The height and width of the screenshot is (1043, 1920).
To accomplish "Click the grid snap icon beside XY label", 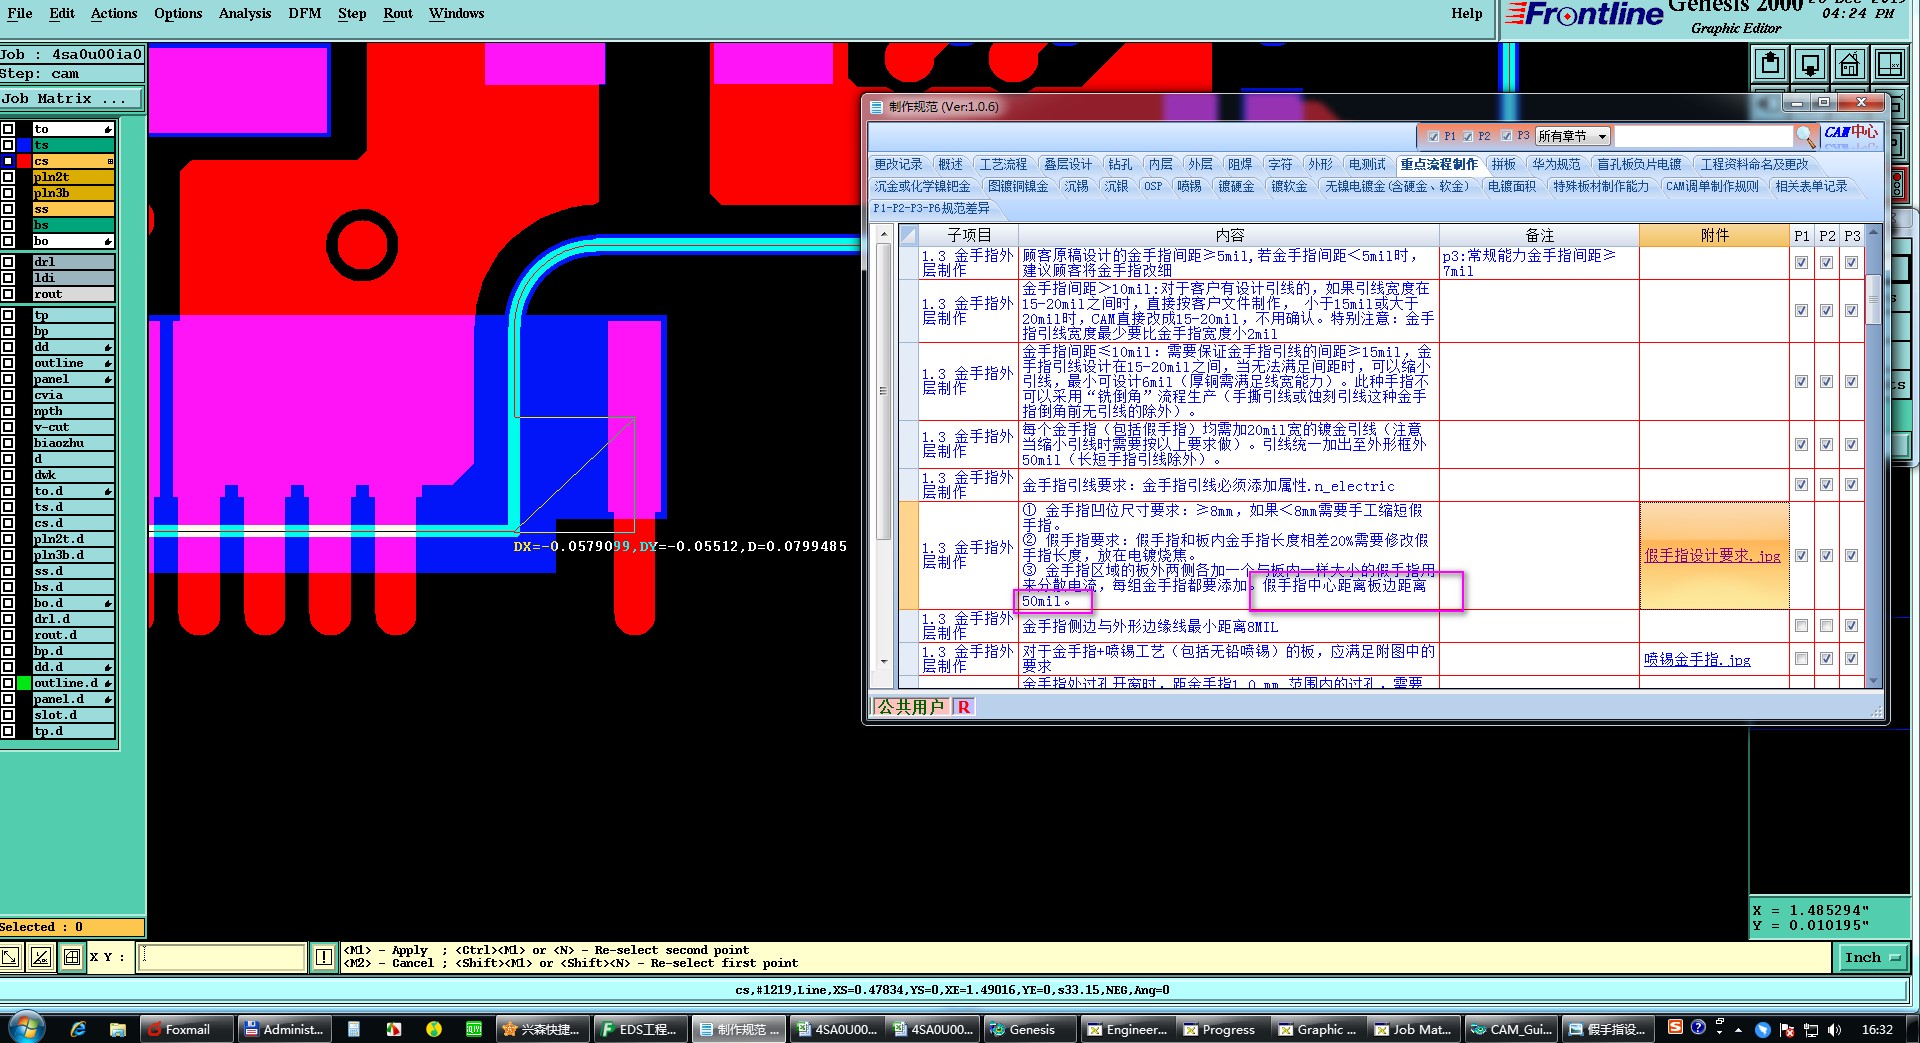I will 72,957.
